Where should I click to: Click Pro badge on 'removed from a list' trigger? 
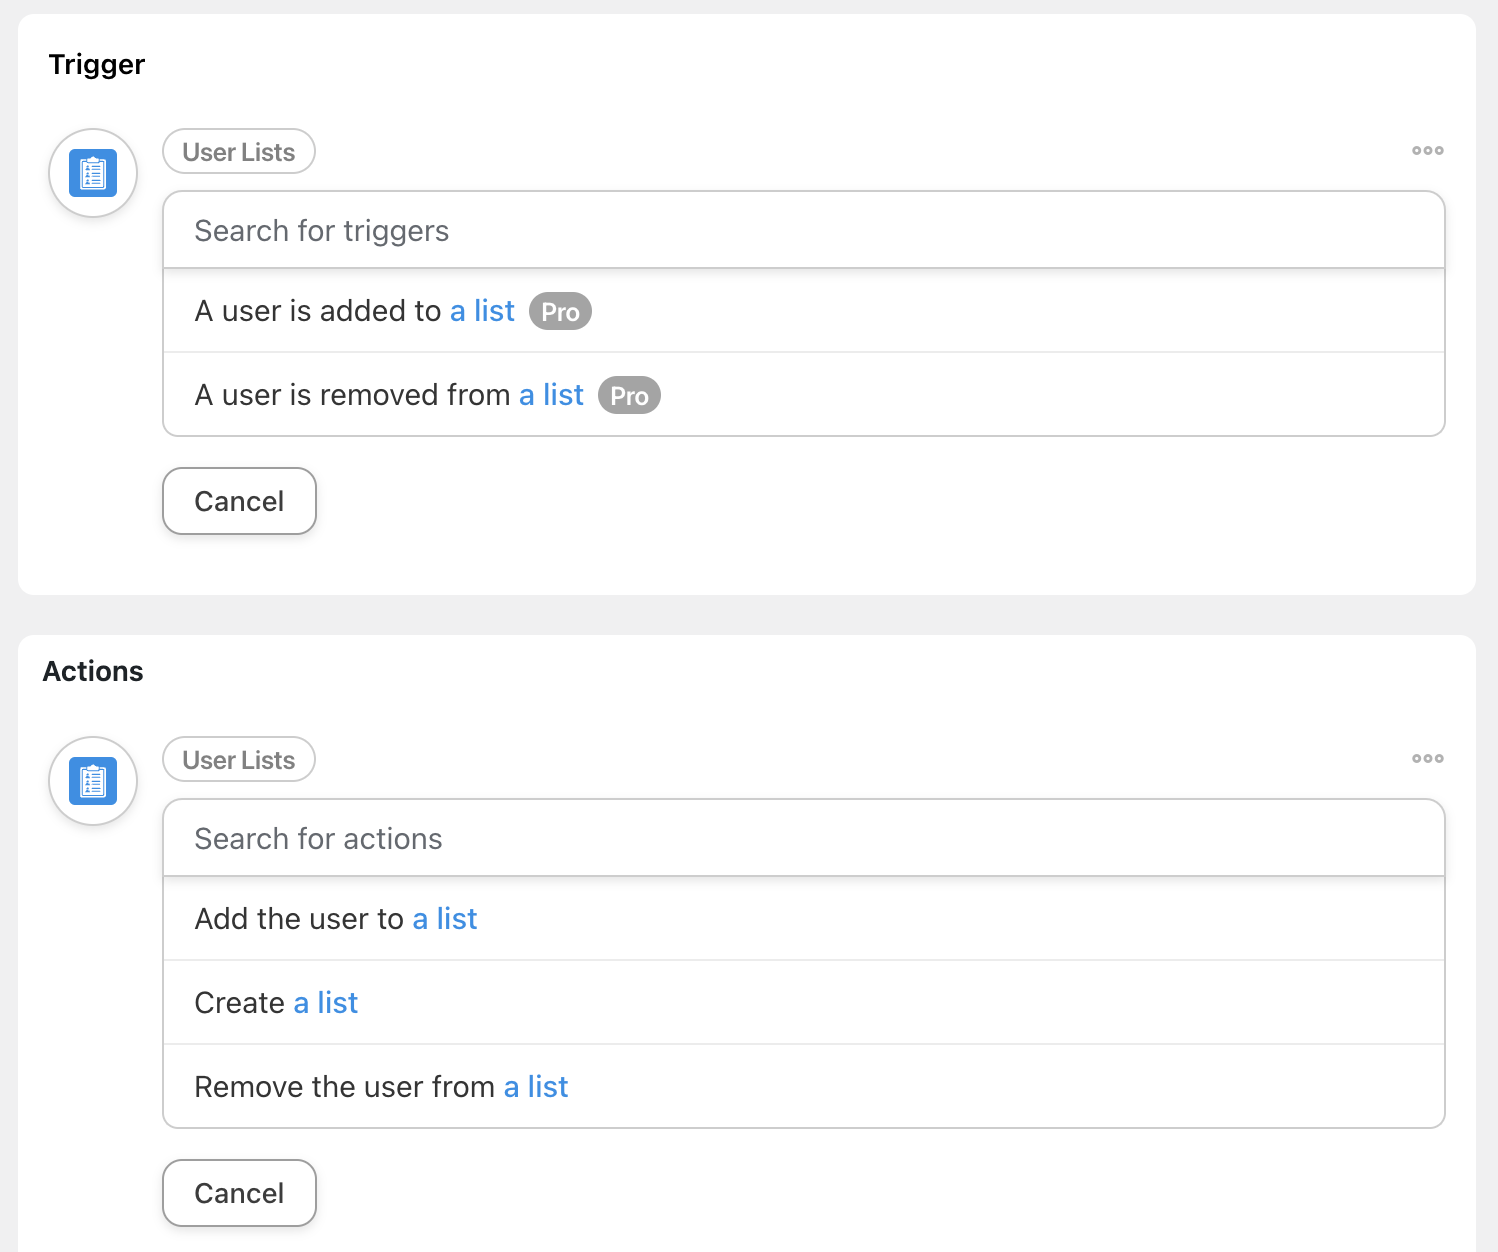(x=629, y=396)
